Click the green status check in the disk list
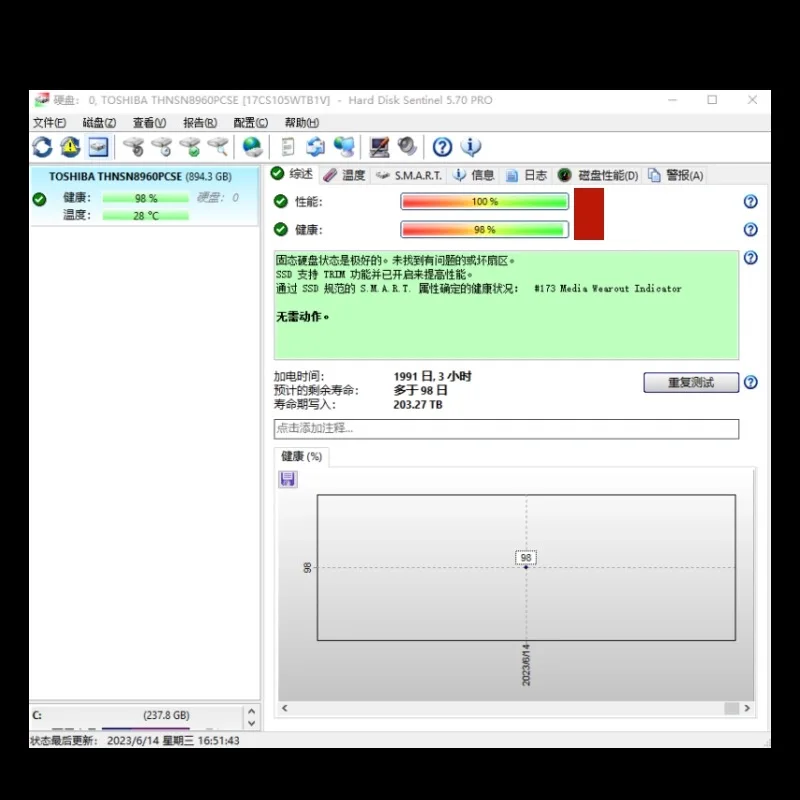The height and width of the screenshot is (800, 800). [39, 199]
